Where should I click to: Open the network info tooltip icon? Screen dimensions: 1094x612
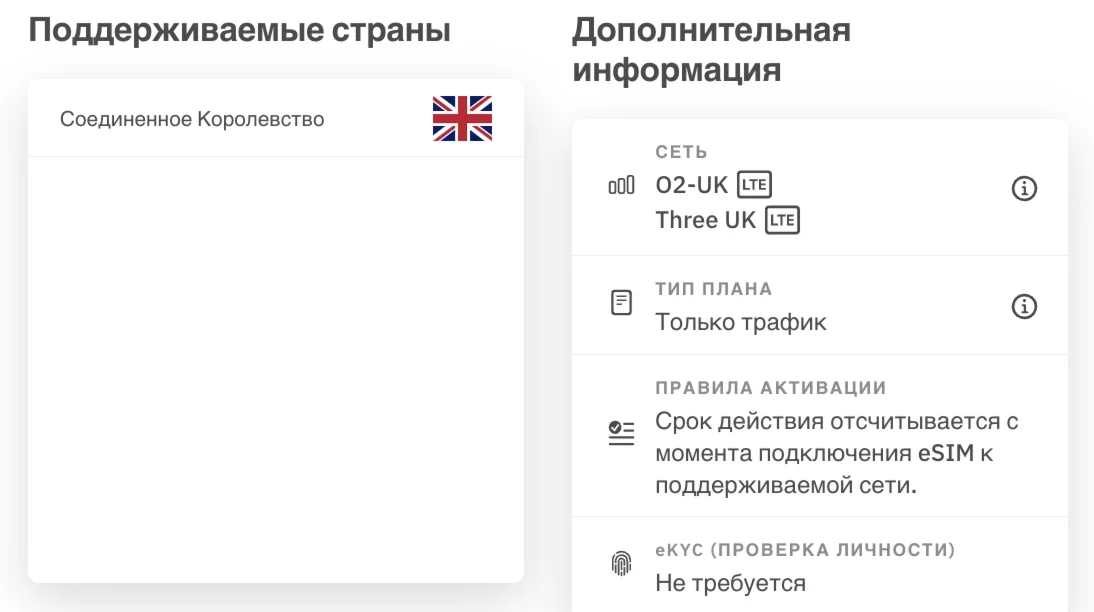click(x=1024, y=188)
